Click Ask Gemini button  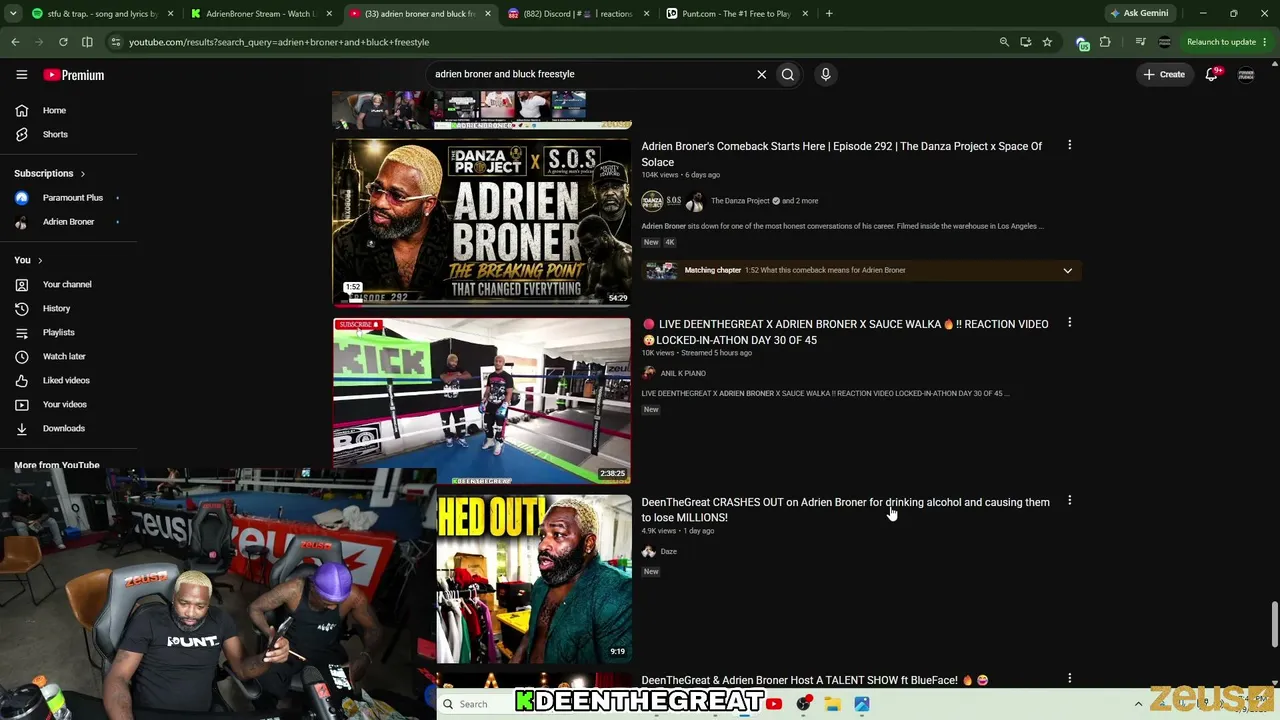1138,14
